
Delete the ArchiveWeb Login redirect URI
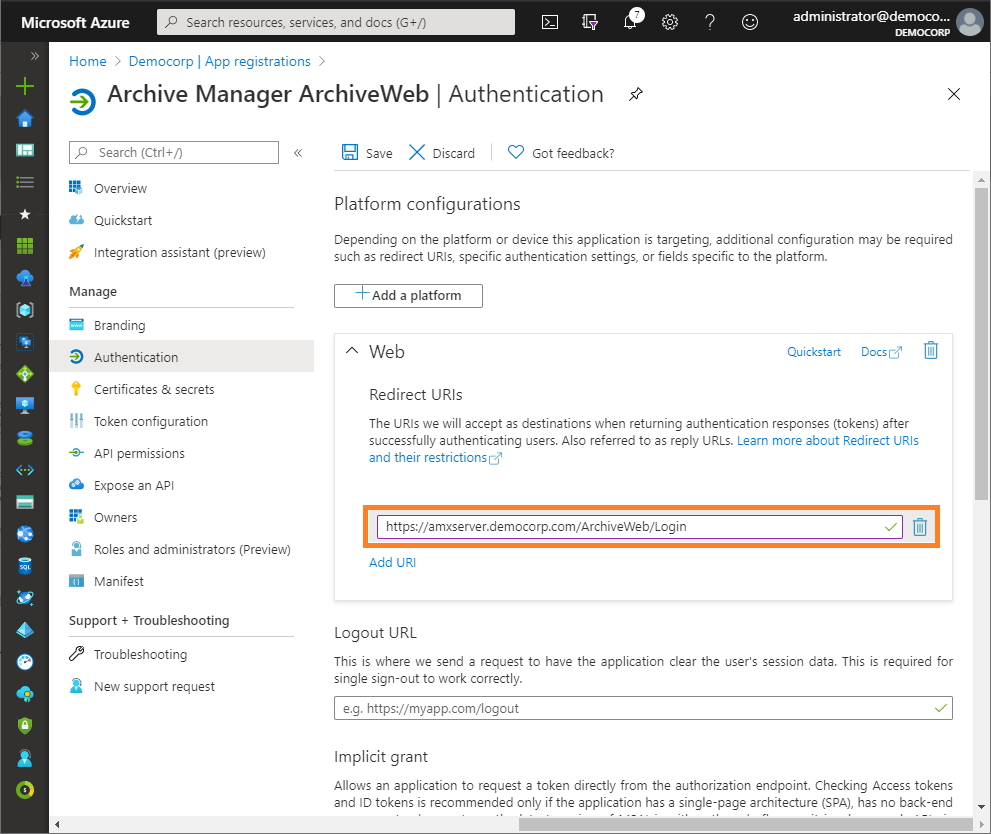coord(920,527)
